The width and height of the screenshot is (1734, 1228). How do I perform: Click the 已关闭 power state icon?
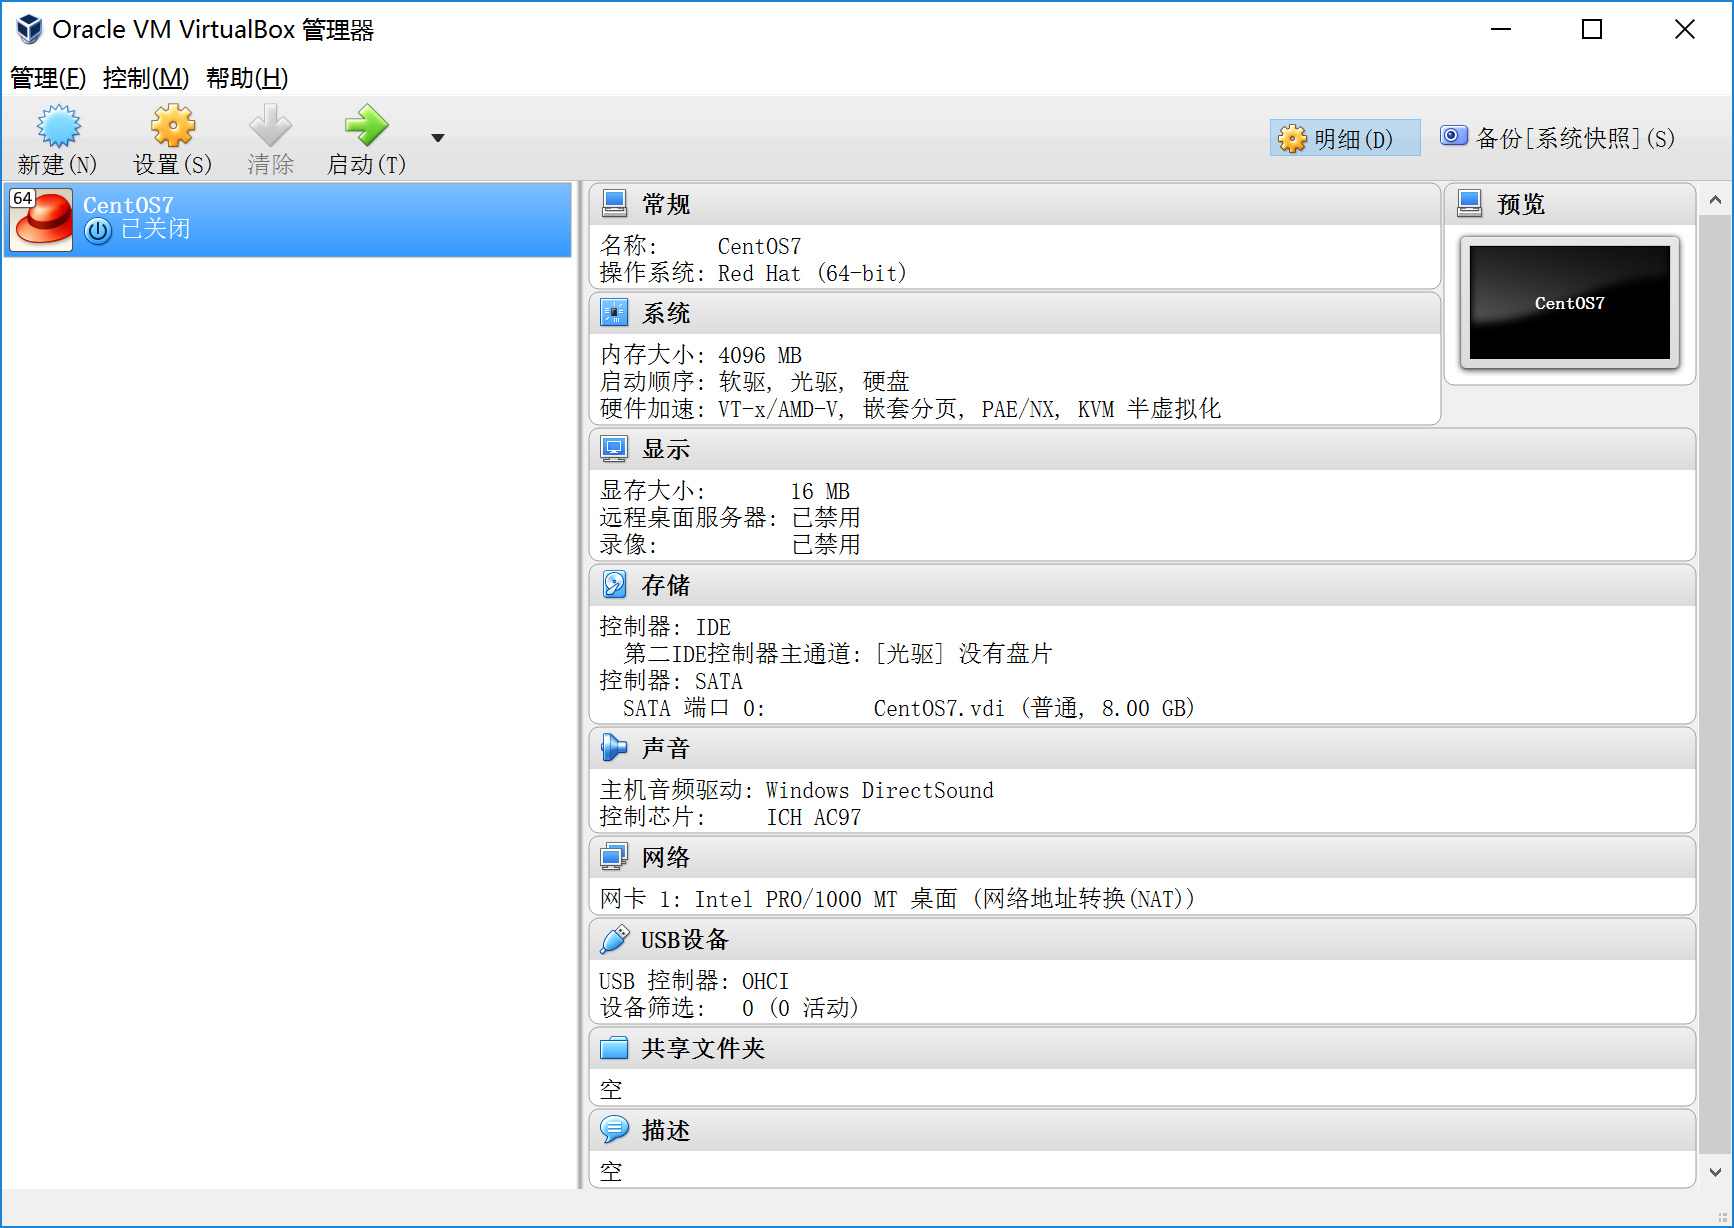pyautogui.click(x=97, y=231)
